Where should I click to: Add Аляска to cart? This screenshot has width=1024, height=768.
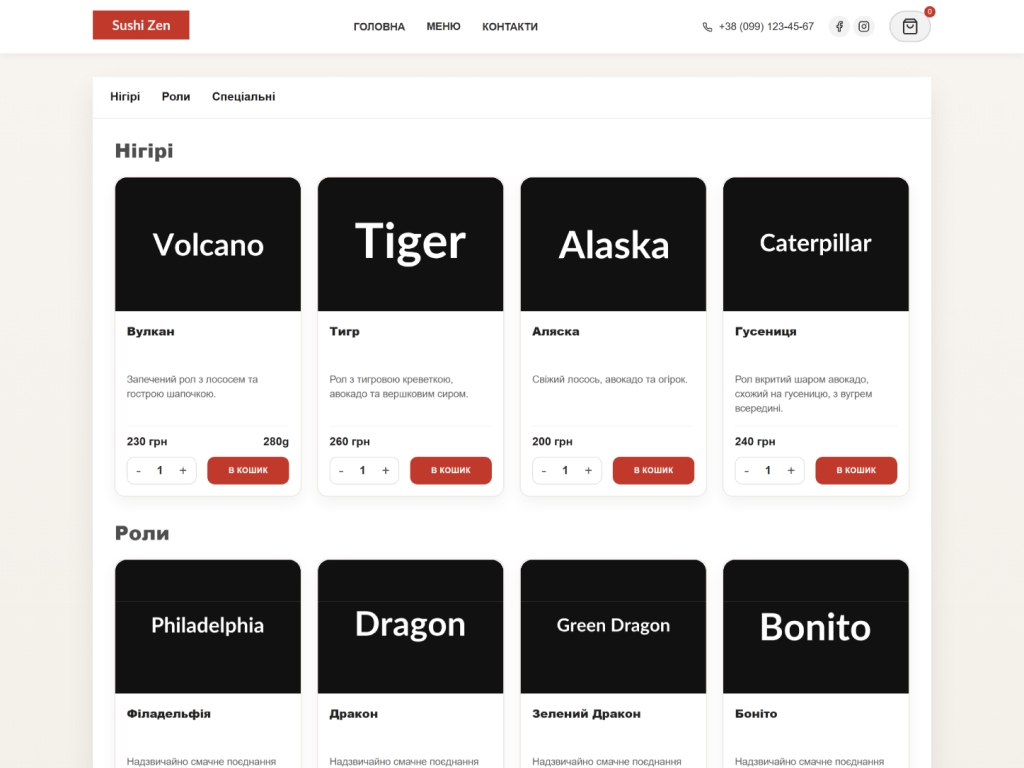click(653, 470)
